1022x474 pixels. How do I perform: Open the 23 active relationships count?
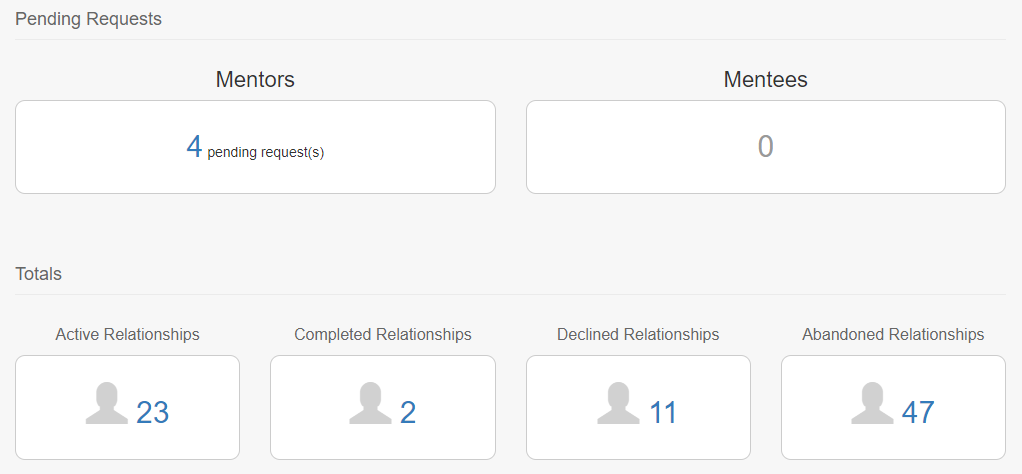[153, 413]
